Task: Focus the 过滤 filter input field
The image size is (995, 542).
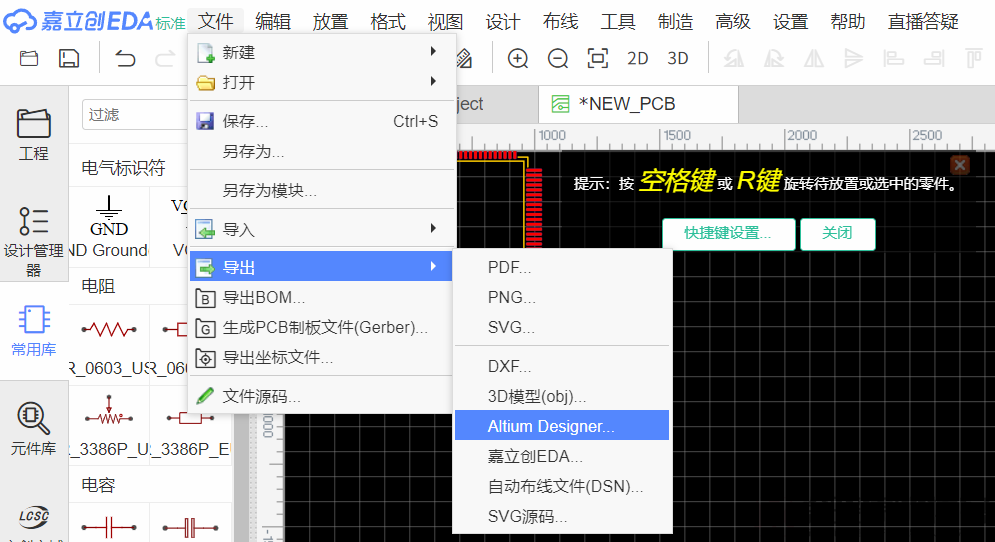Action: tap(135, 115)
